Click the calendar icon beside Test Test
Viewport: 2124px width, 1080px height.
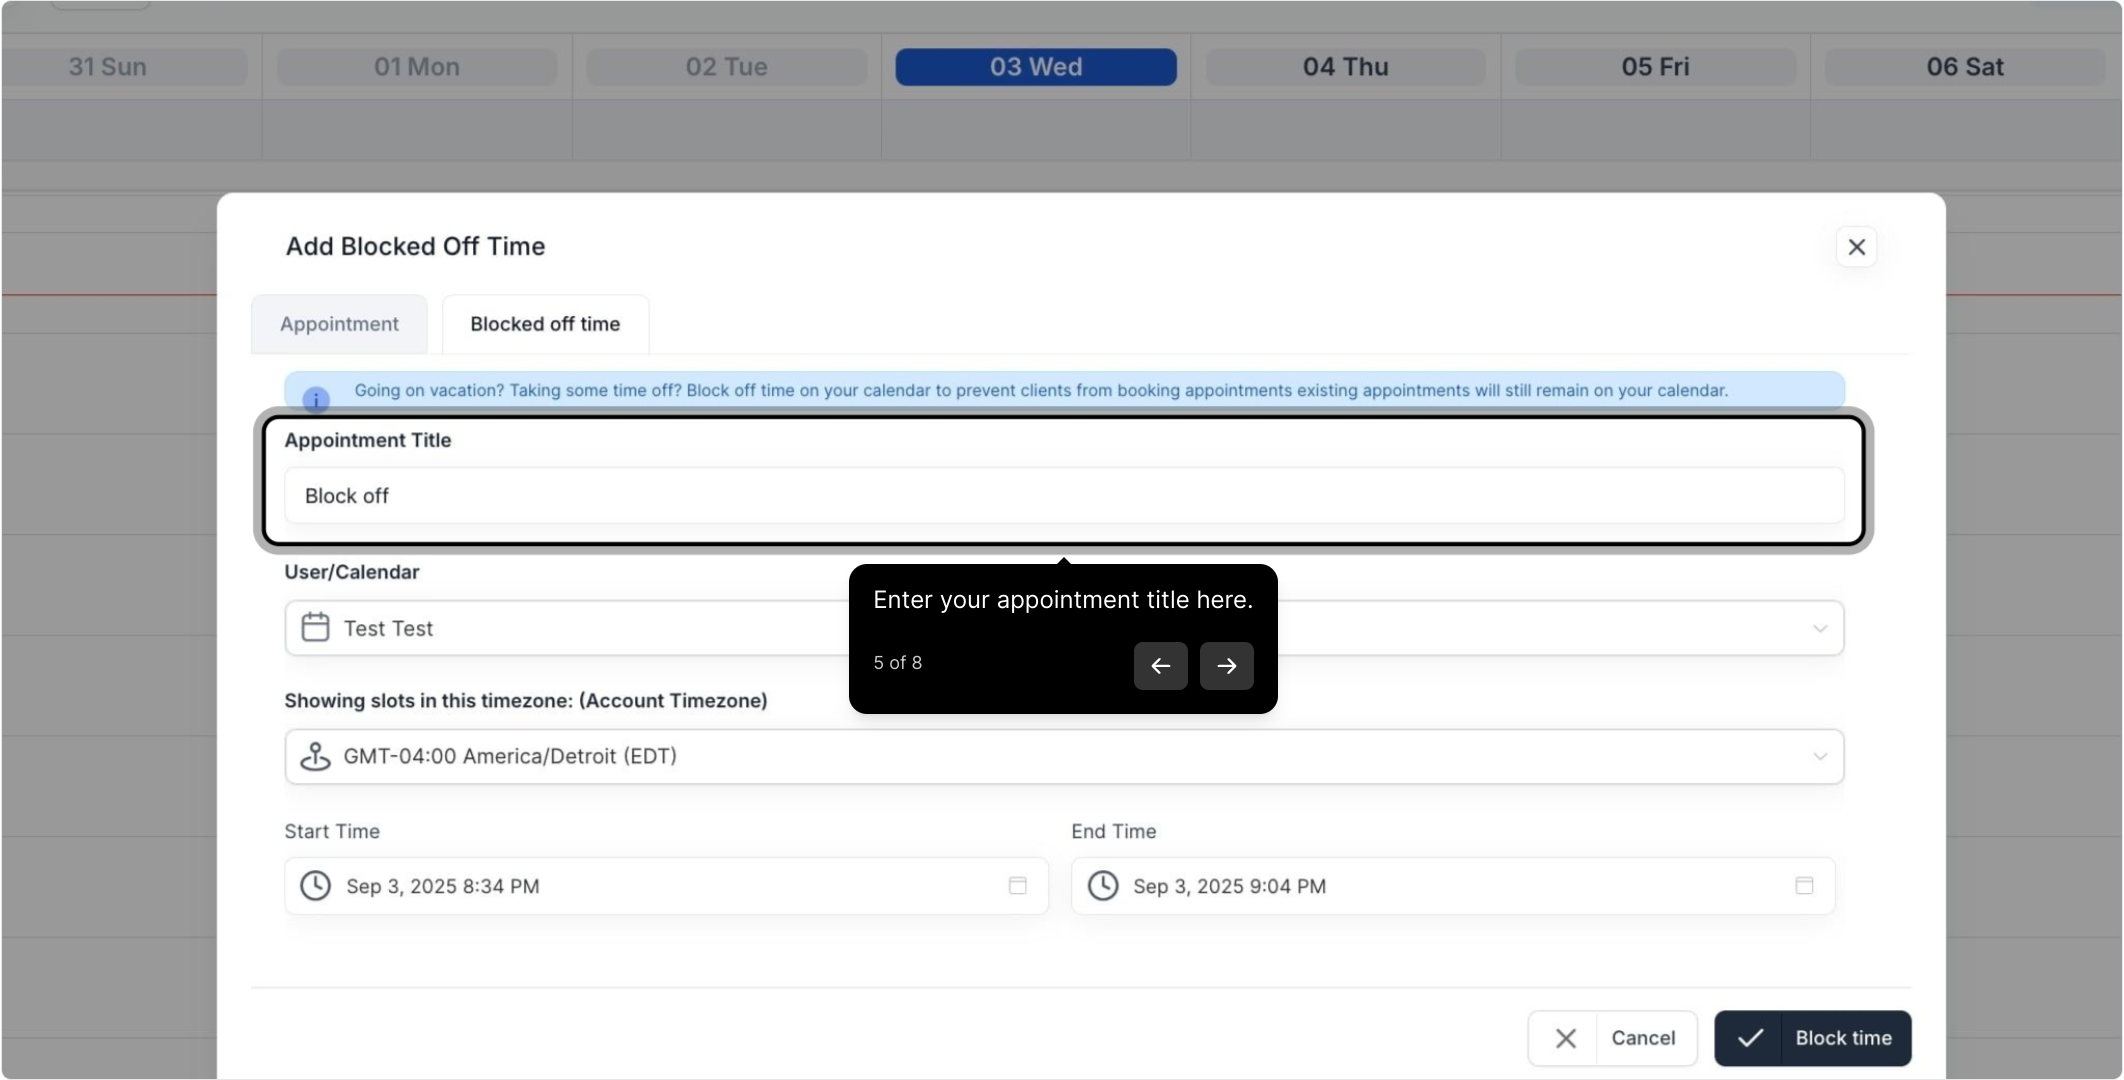coord(315,627)
